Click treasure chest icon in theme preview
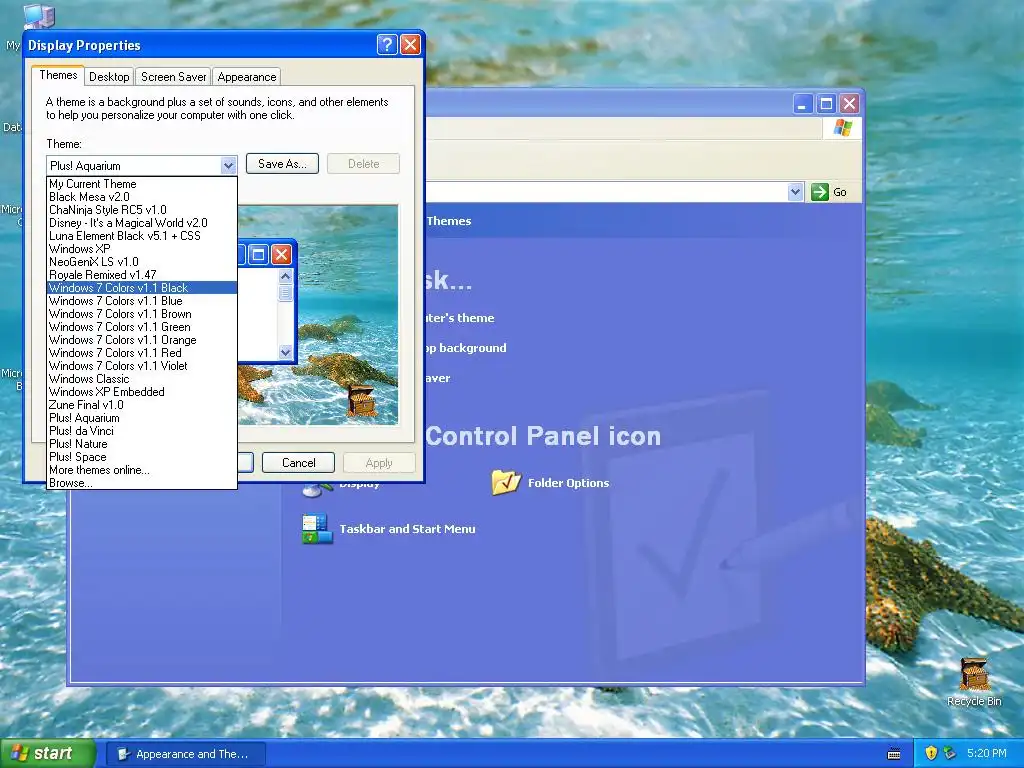The width and height of the screenshot is (1024, 768). (360, 400)
